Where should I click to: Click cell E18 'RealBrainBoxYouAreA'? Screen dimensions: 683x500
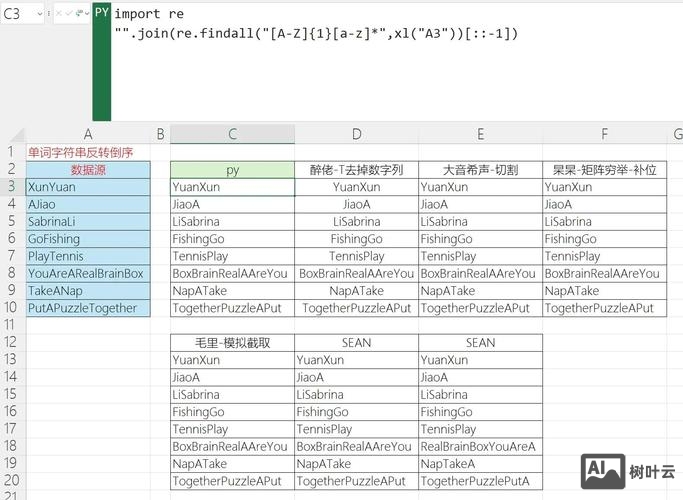coord(480,446)
